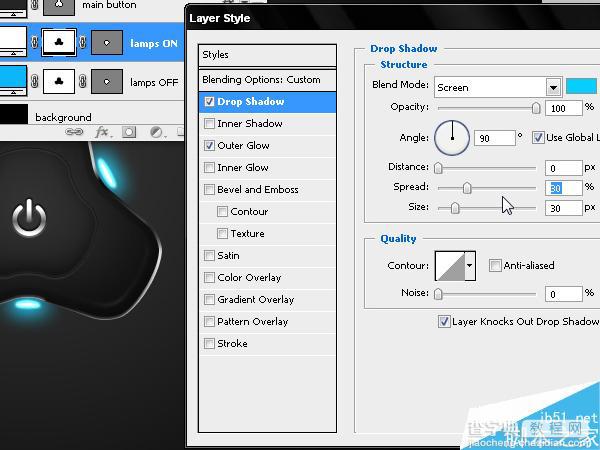600x450 pixels.
Task: Uncheck the Drop Shadow checkbox
Action: [x=209, y=101]
